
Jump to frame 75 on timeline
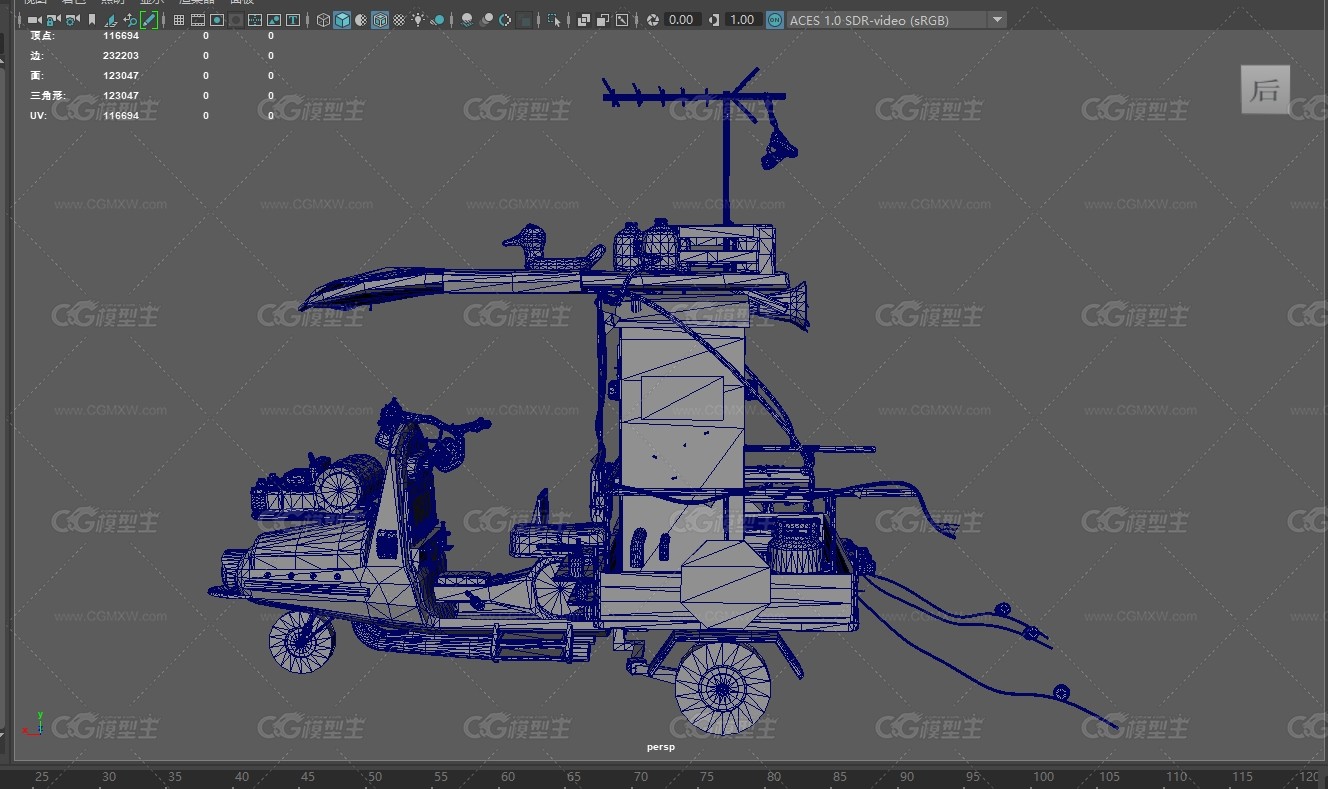708,777
